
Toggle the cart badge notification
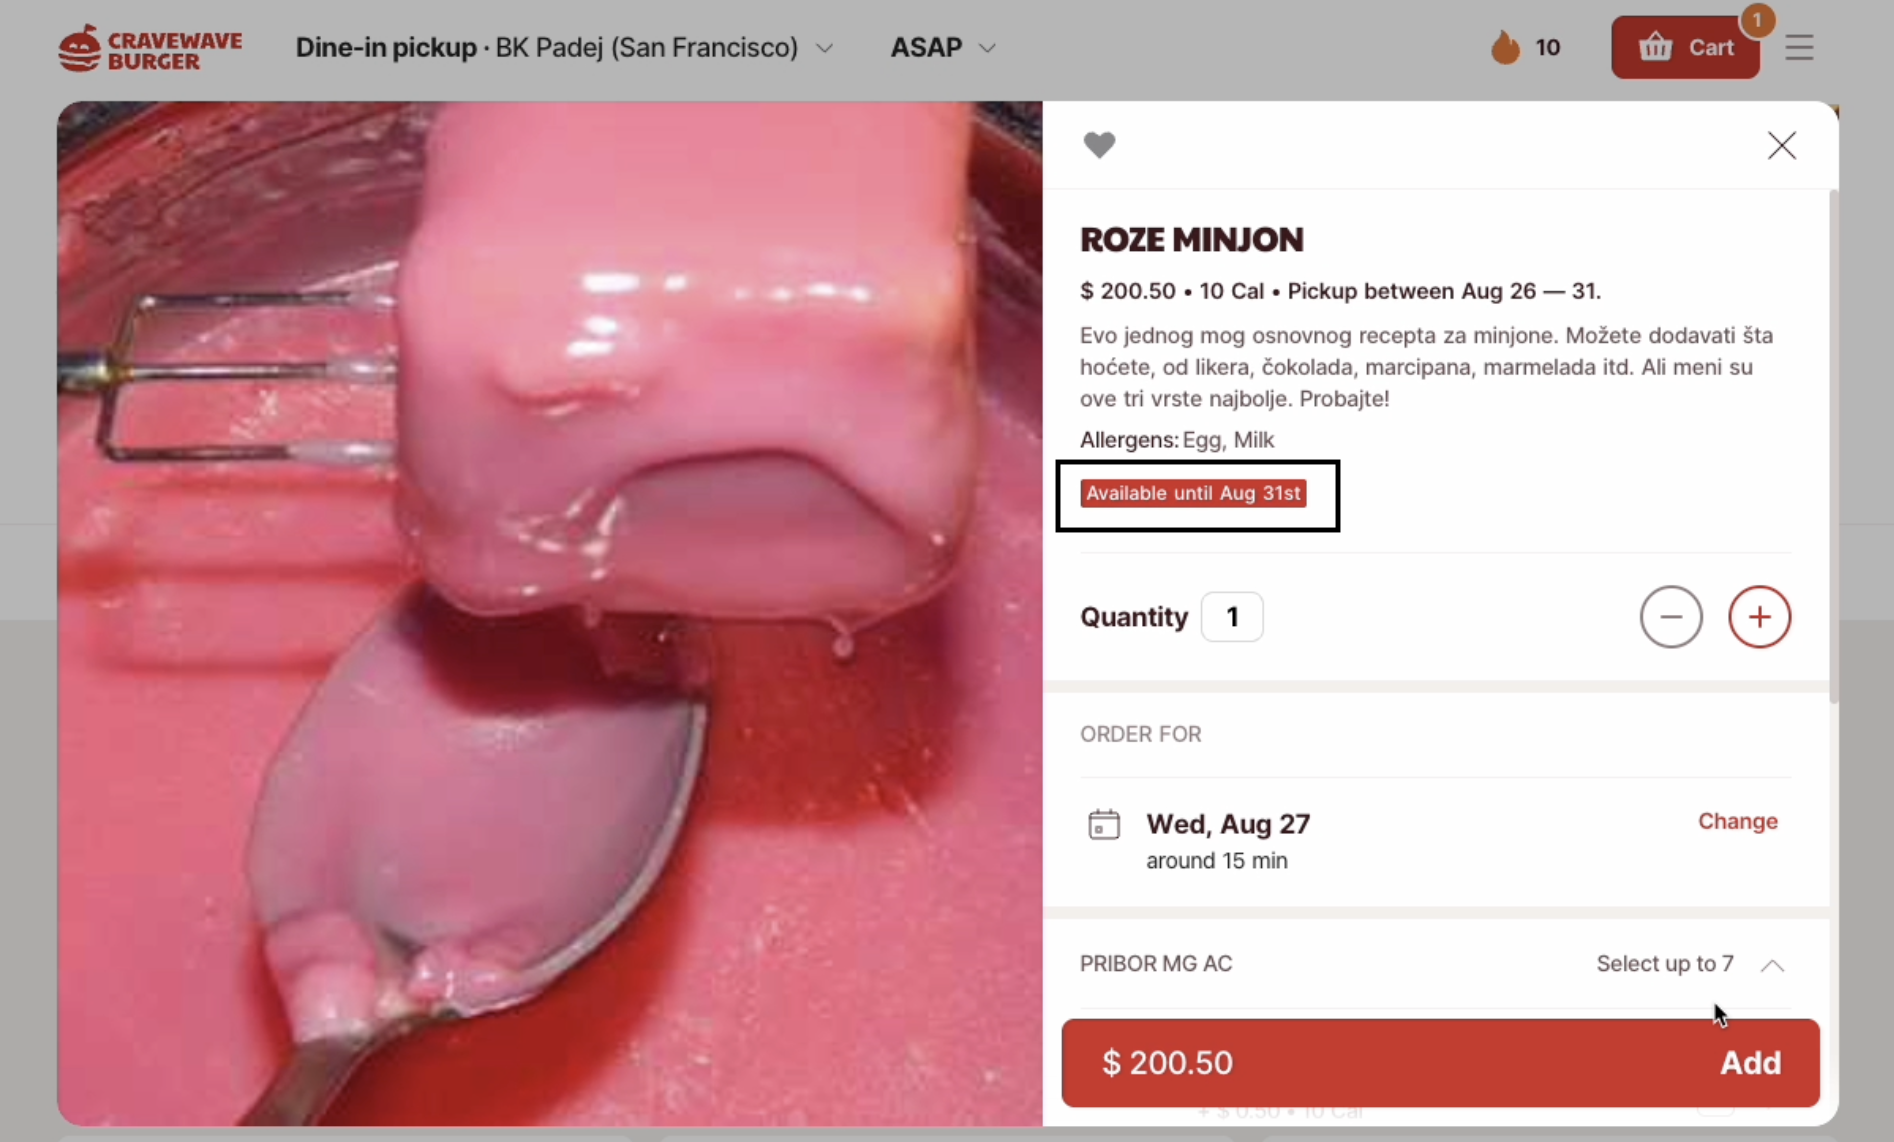[x=1758, y=20]
